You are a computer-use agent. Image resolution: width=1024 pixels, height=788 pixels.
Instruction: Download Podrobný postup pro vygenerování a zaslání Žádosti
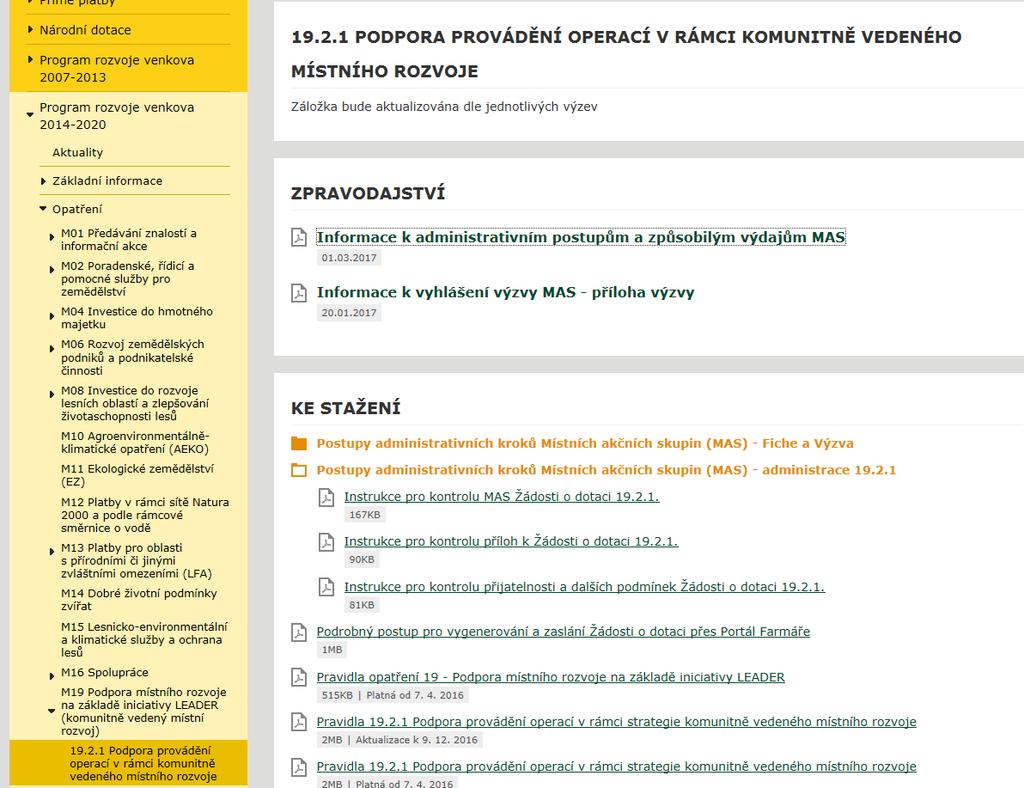pyautogui.click(x=563, y=632)
